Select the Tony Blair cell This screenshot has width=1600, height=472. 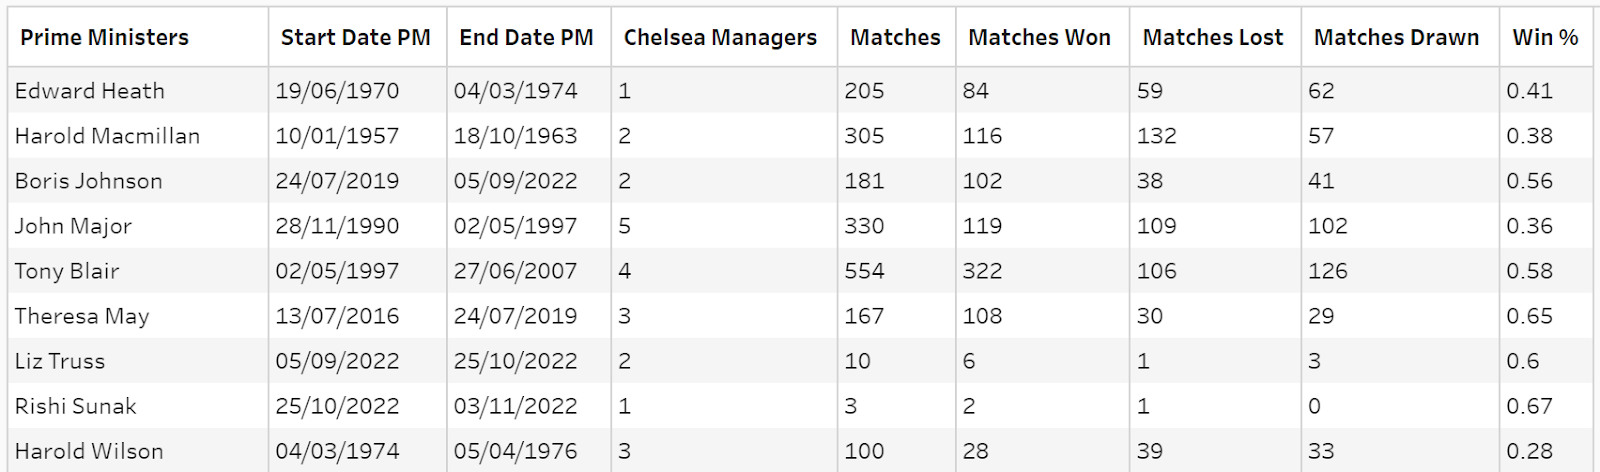click(x=67, y=271)
